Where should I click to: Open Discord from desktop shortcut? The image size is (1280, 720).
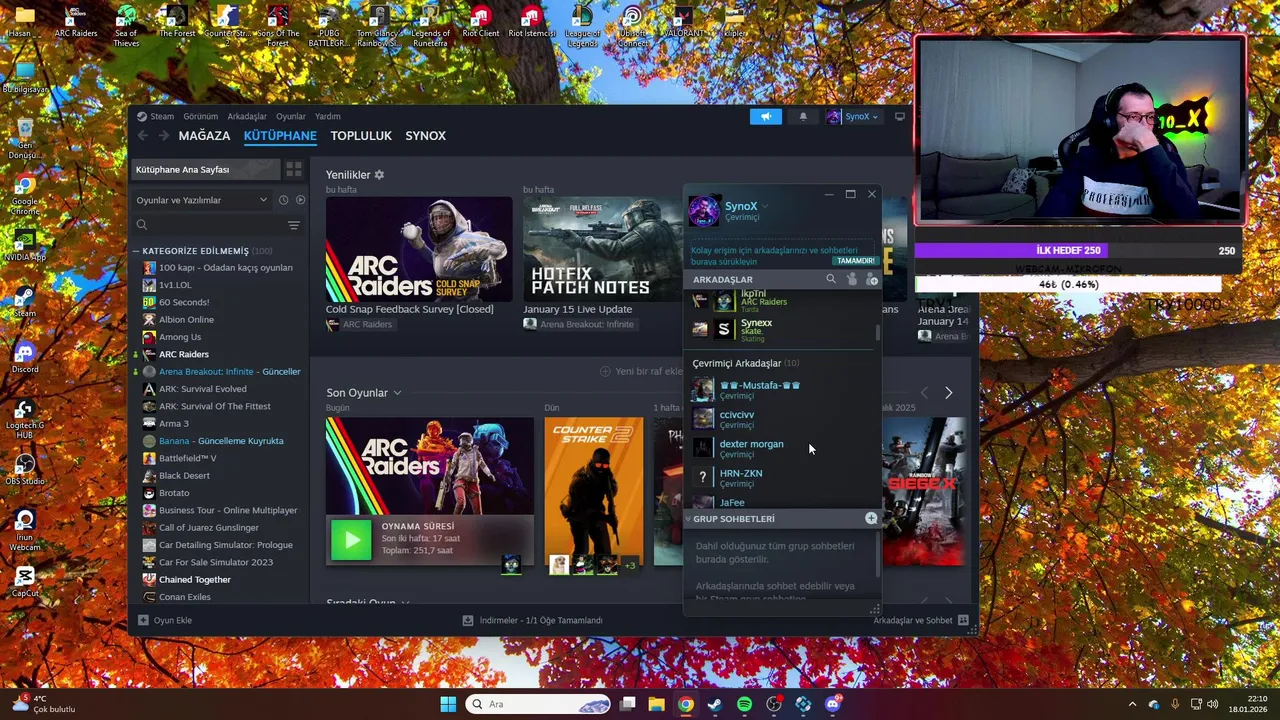coord(25,357)
